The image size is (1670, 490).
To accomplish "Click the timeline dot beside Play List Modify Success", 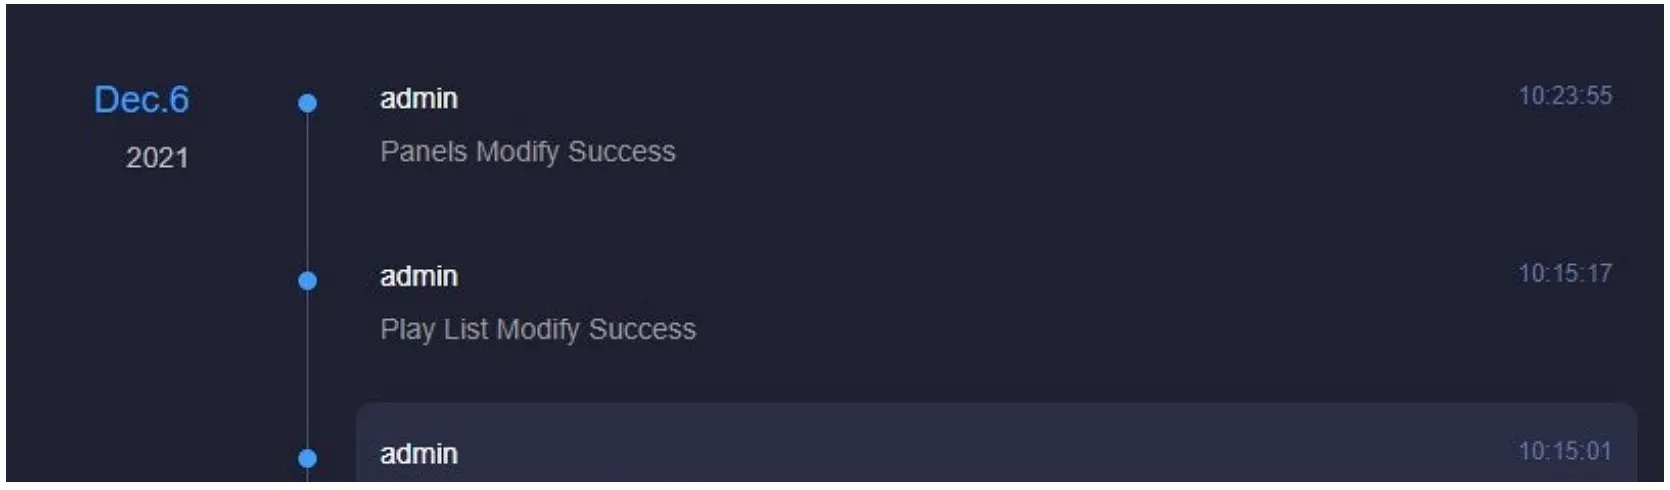I will (x=308, y=281).
